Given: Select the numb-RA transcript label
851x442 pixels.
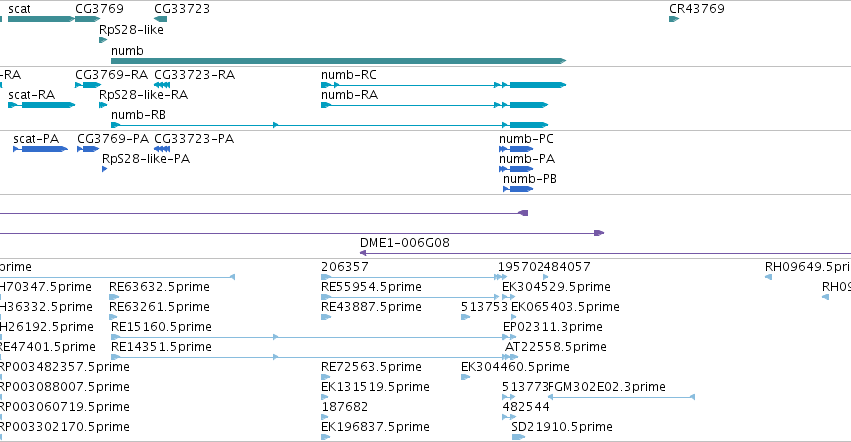Looking at the screenshot, I should pyautogui.click(x=350, y=95).
